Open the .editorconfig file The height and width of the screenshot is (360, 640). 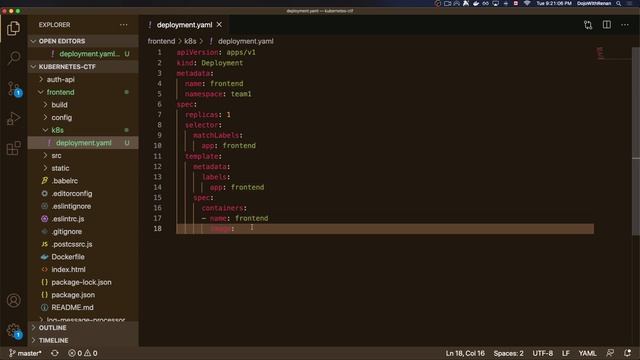click(83, 193)
